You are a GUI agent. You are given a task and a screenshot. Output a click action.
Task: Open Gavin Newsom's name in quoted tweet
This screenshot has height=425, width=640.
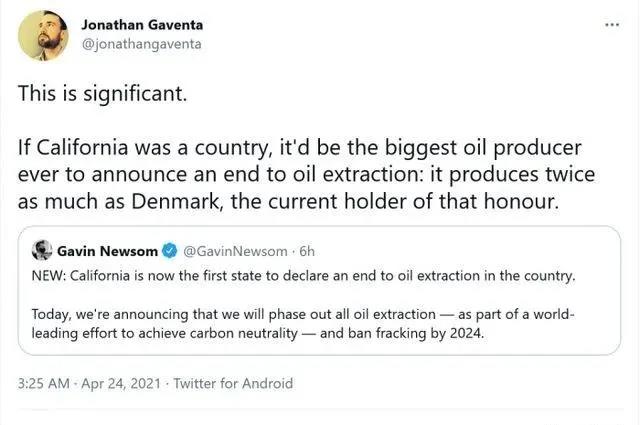pyautogui.click(x=107, y=250)
